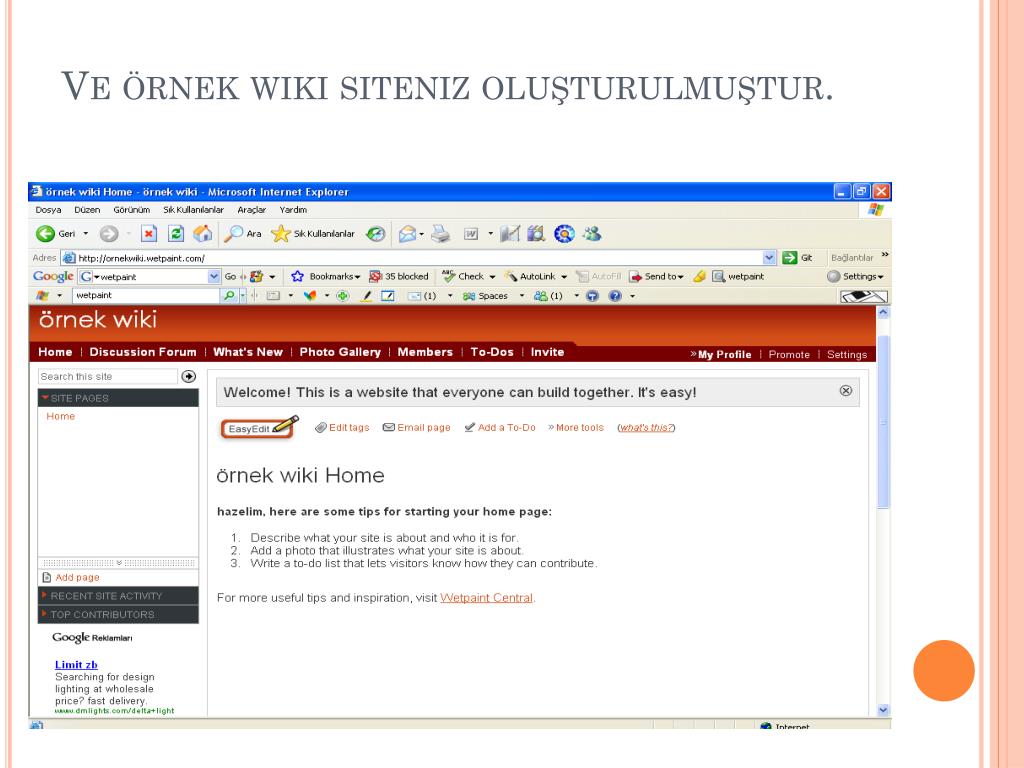The height and width of the screenshot is (768, 1024).
Task: Open More tools link
Action: [x=576, y=428]
